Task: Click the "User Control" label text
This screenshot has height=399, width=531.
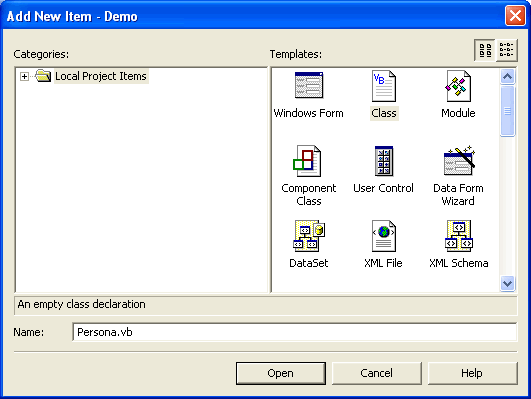Action: (x=383, y=188)
